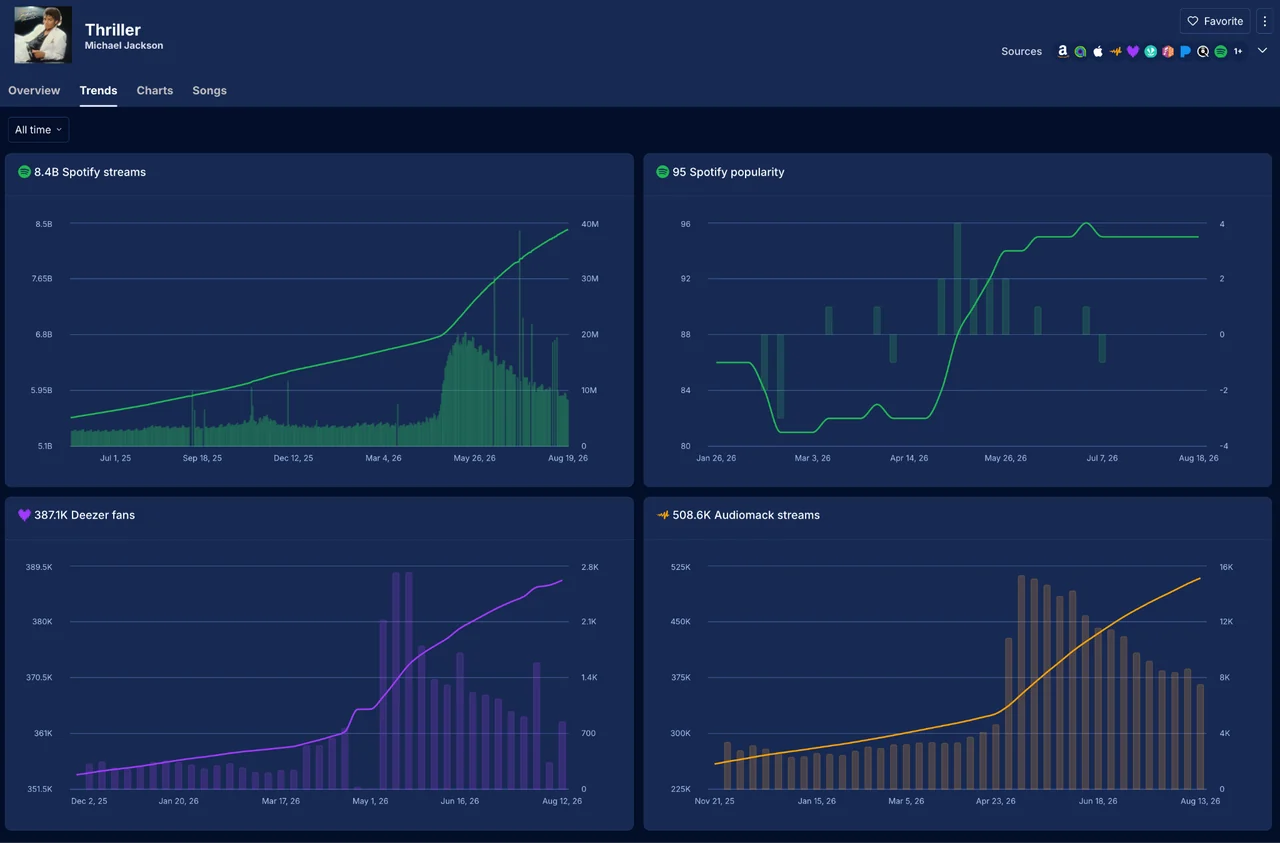Click the "387.1K Deezer fans" chart title
Viewport: 1280px width, 843px height.
[x=84, y=515]
